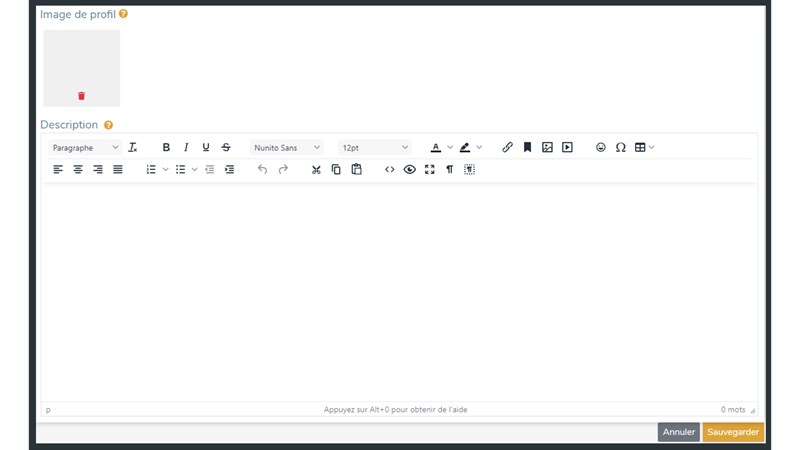Delete the profile image with the red trash icon
The image size is (800, 450).
coord(81,96)
